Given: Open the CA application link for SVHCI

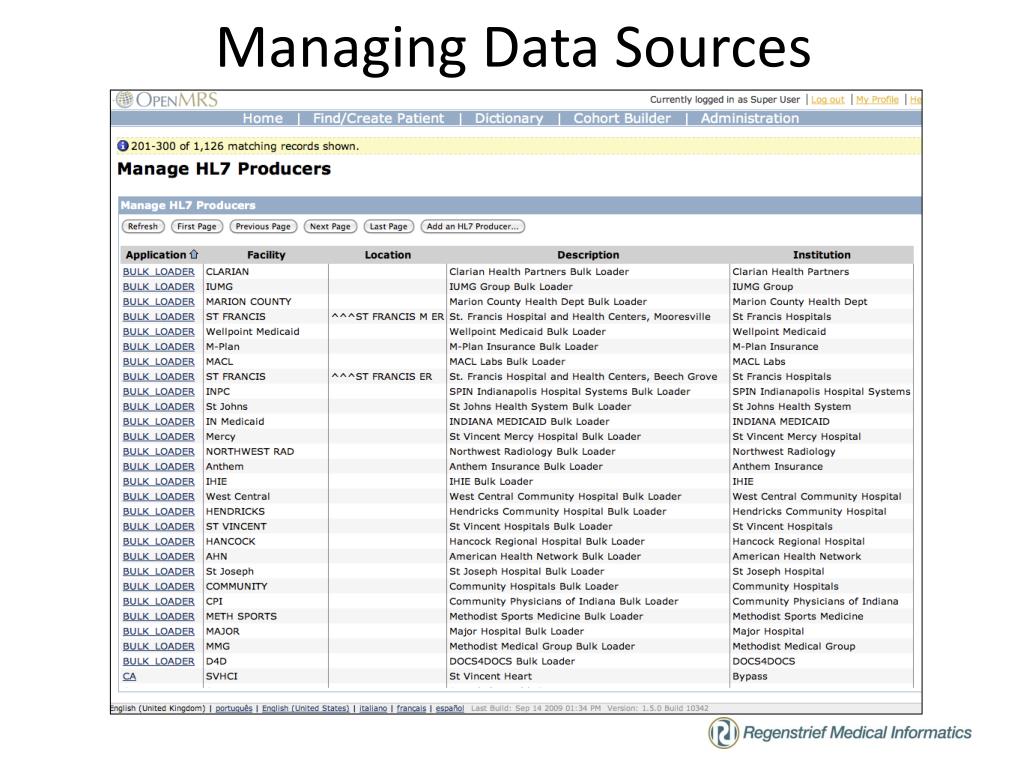Looking at the screenshot, I should click(130, 677).
